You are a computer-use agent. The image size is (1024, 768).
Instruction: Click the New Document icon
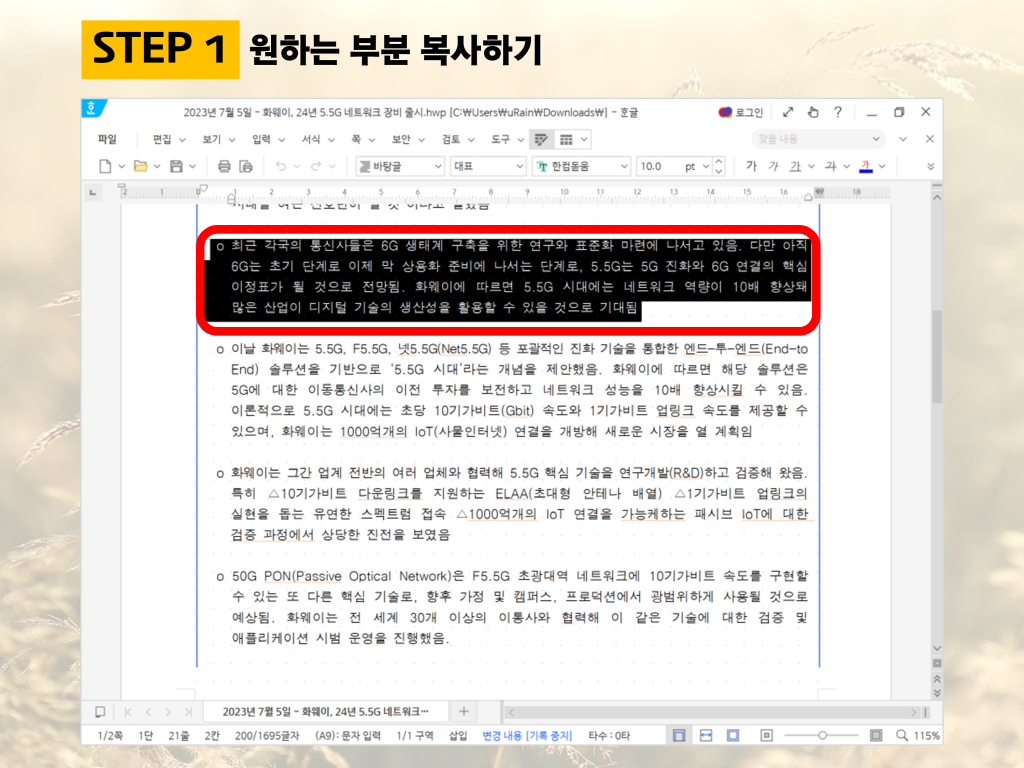coord(104,167)
